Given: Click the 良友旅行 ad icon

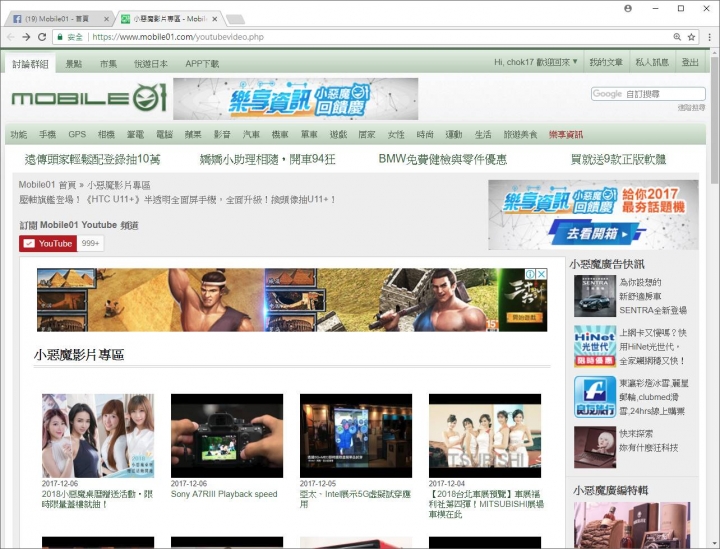Looking at the screenshot, I should click(x=595, y=397).
